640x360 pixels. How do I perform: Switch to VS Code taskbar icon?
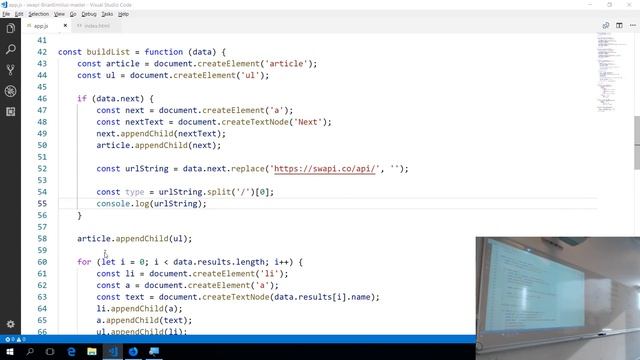(x=113, y=351)
